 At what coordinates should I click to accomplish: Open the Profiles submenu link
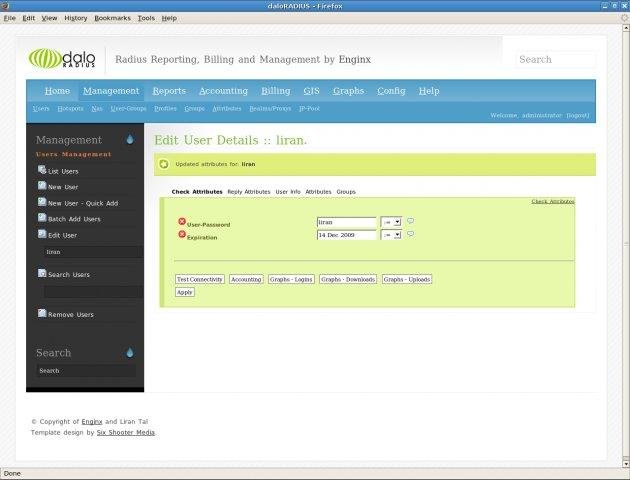pyautogui.click(x=166, y=108)
